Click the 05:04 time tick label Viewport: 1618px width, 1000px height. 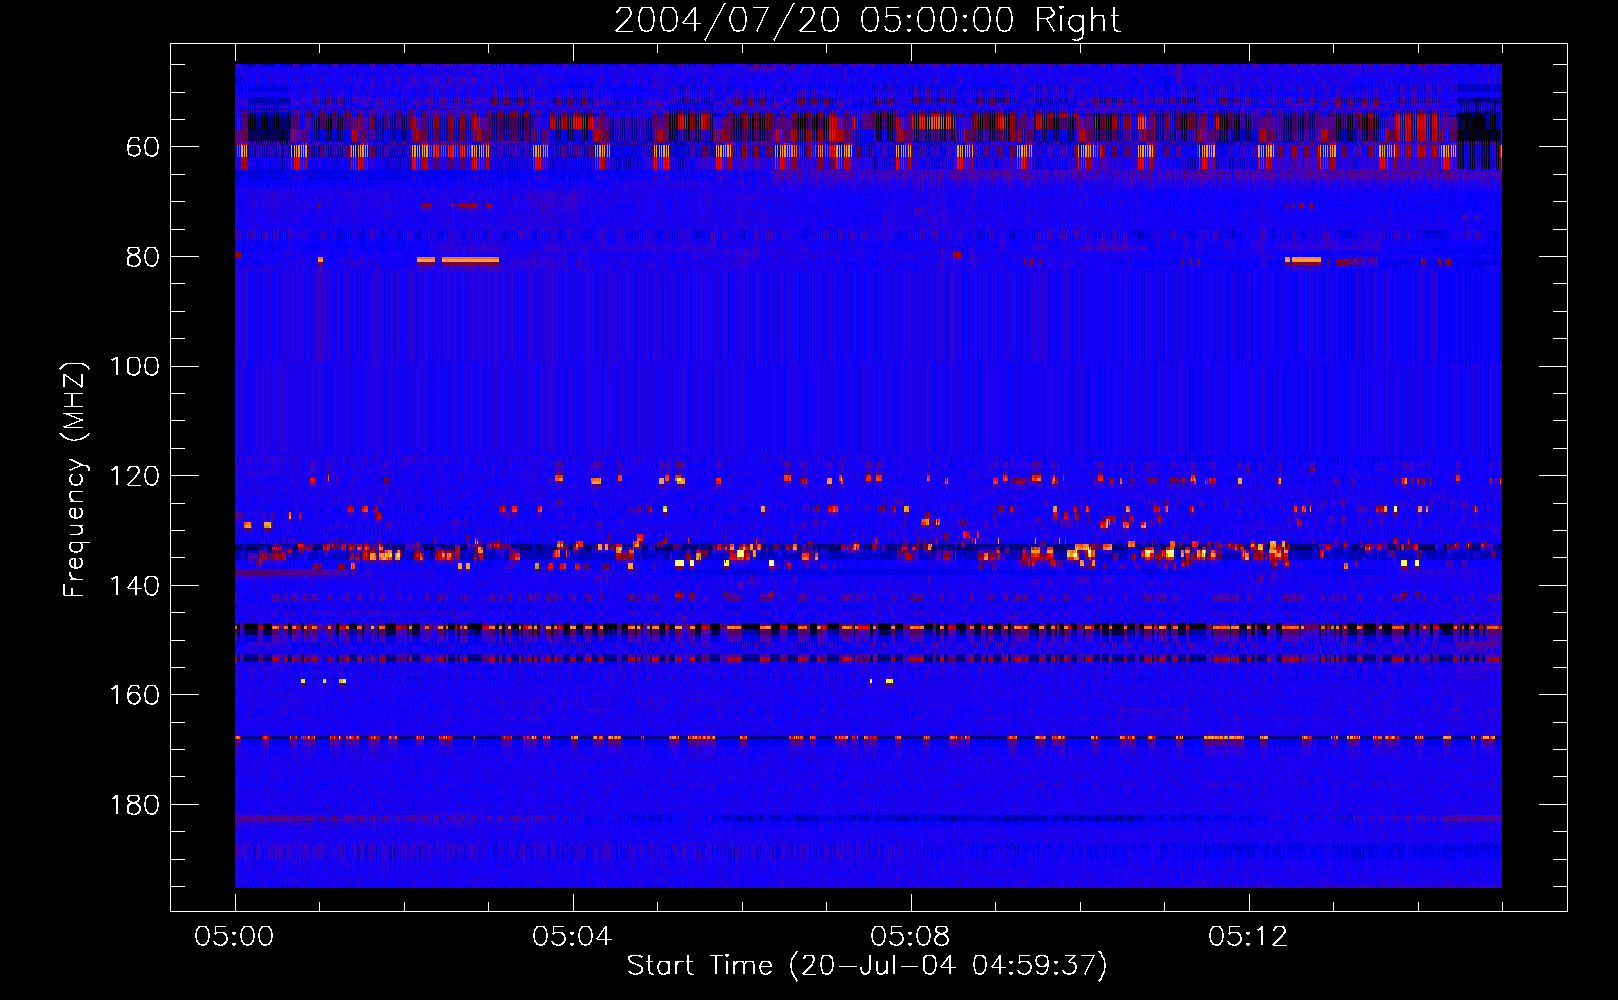(x=572, y=937)
